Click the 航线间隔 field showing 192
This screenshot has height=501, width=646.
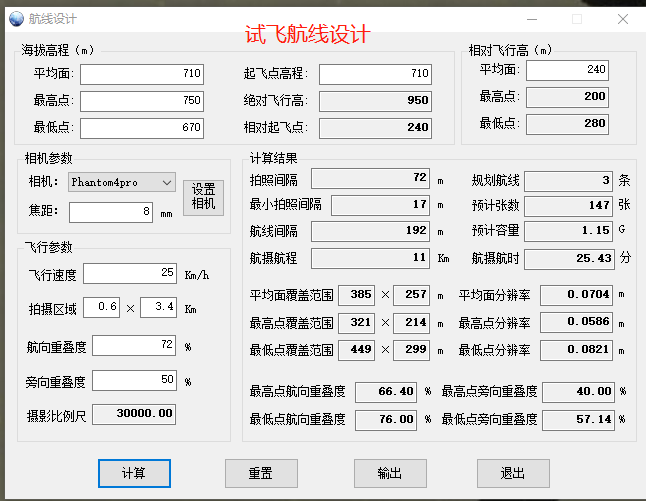click(x=370, y=231)
